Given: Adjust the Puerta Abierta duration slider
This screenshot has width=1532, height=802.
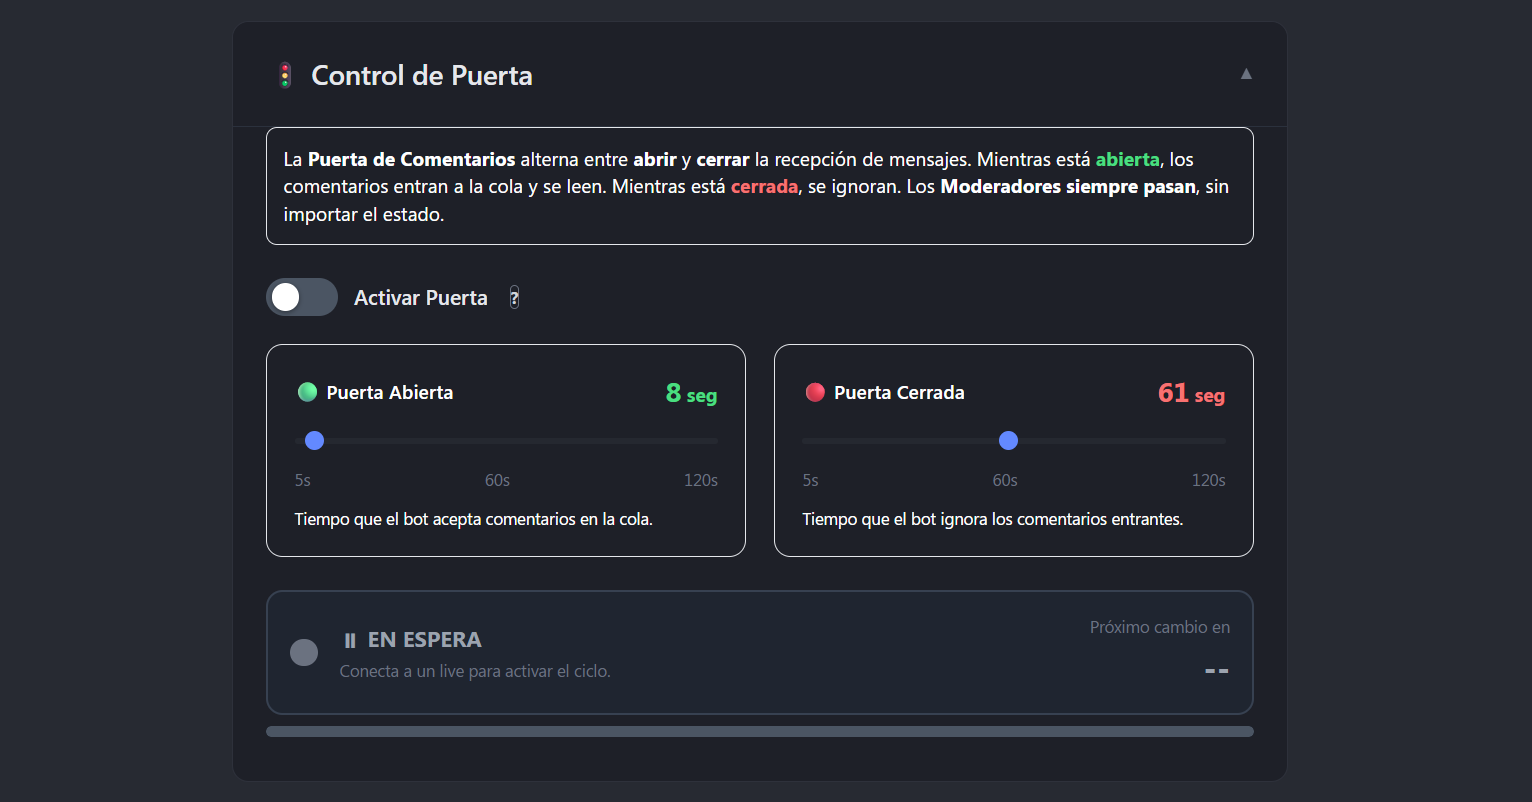Looking at the screenshot, I should tap(314, 440).
